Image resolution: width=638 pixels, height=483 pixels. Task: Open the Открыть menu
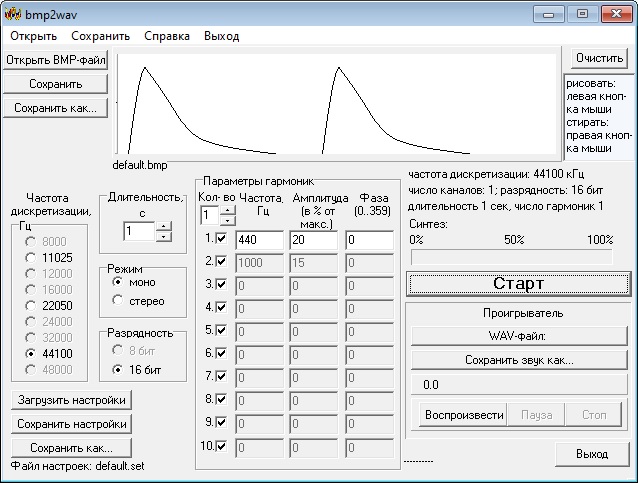pos(33,36)
